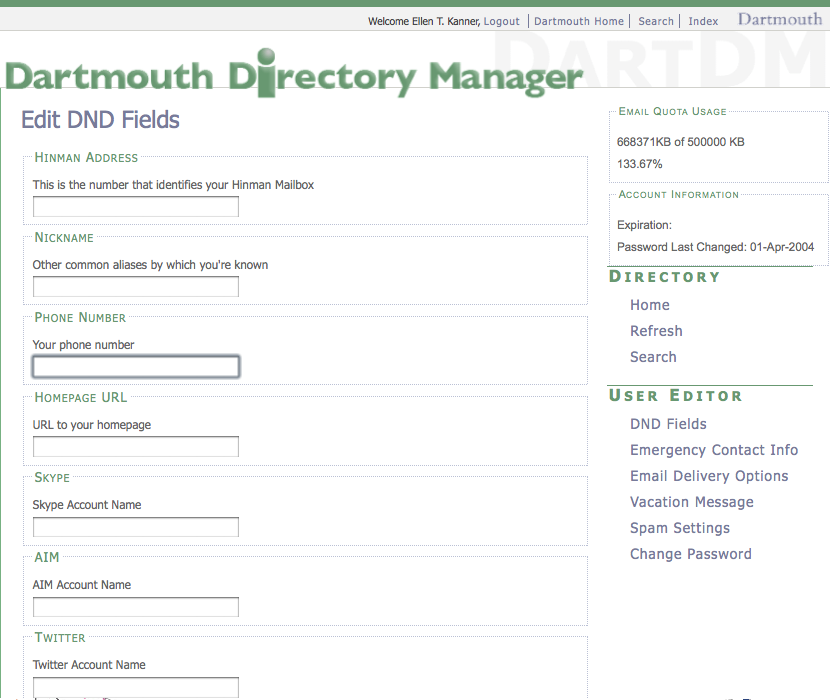The height and width of the screenshot is (700, 830).
Task: Select the Skype Account Name field
Action: click(x=136, y=527)
